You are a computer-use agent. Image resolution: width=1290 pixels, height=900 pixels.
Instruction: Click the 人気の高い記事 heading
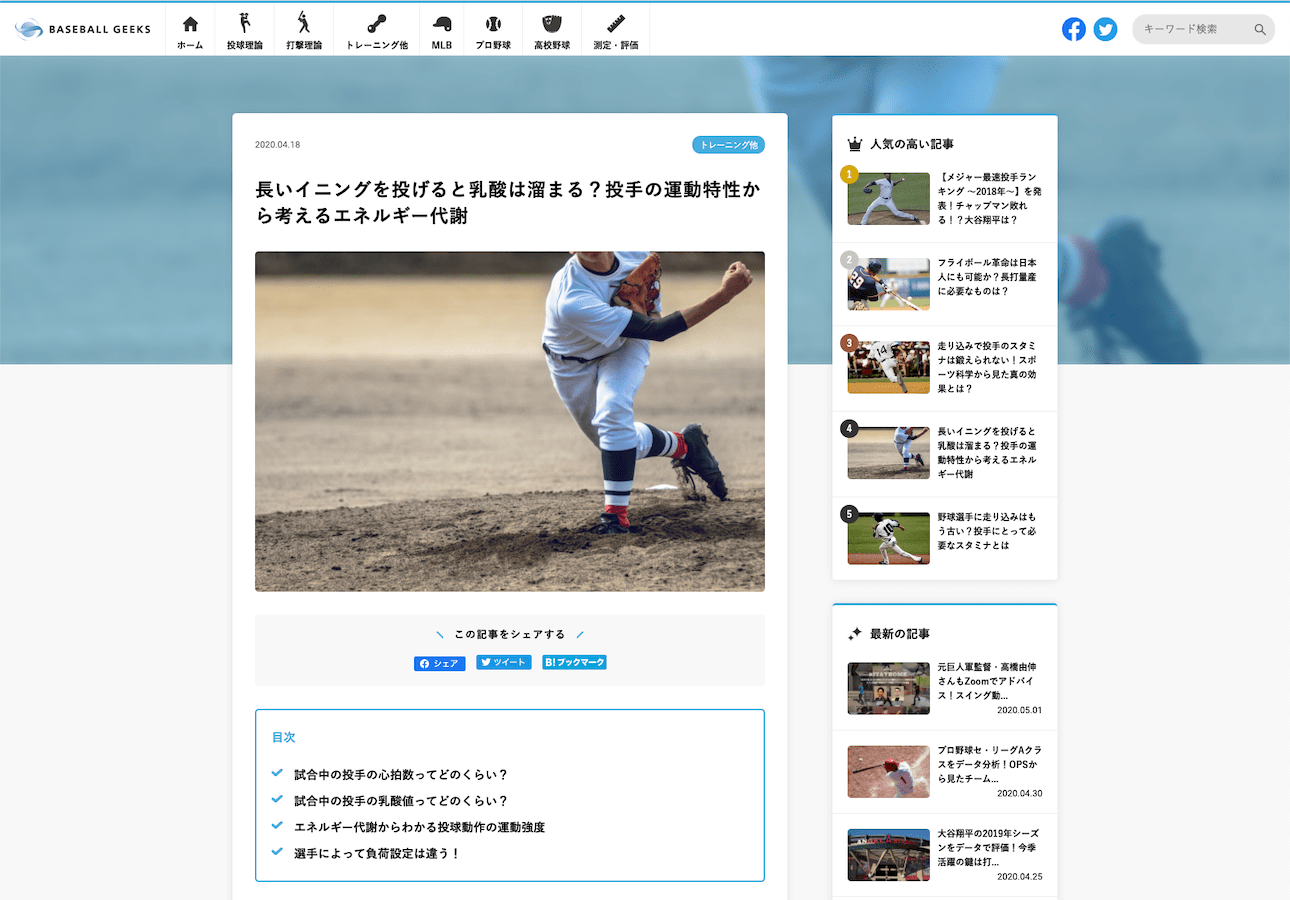[912, 144]
